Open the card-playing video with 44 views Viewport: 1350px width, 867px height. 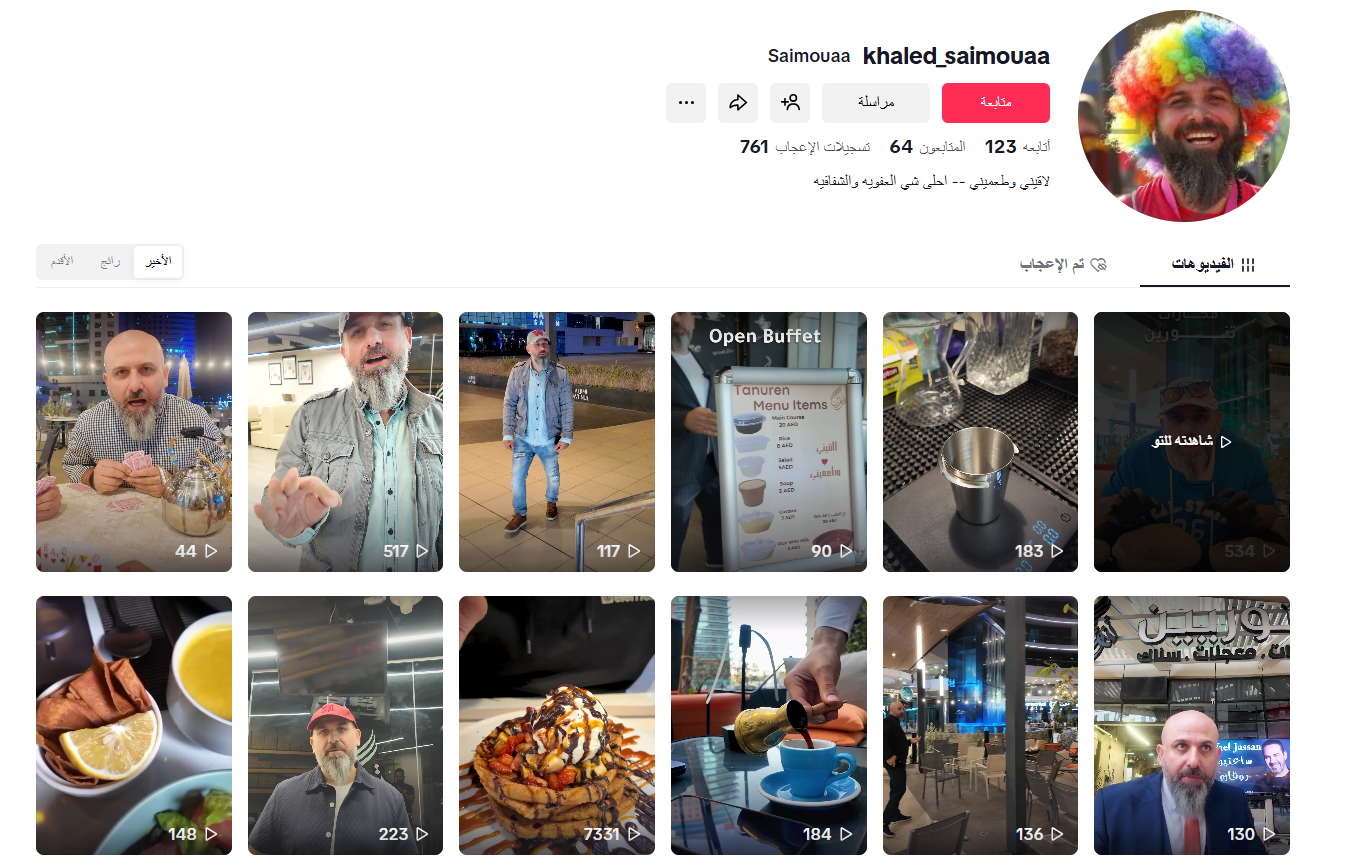tap(134, 442)
